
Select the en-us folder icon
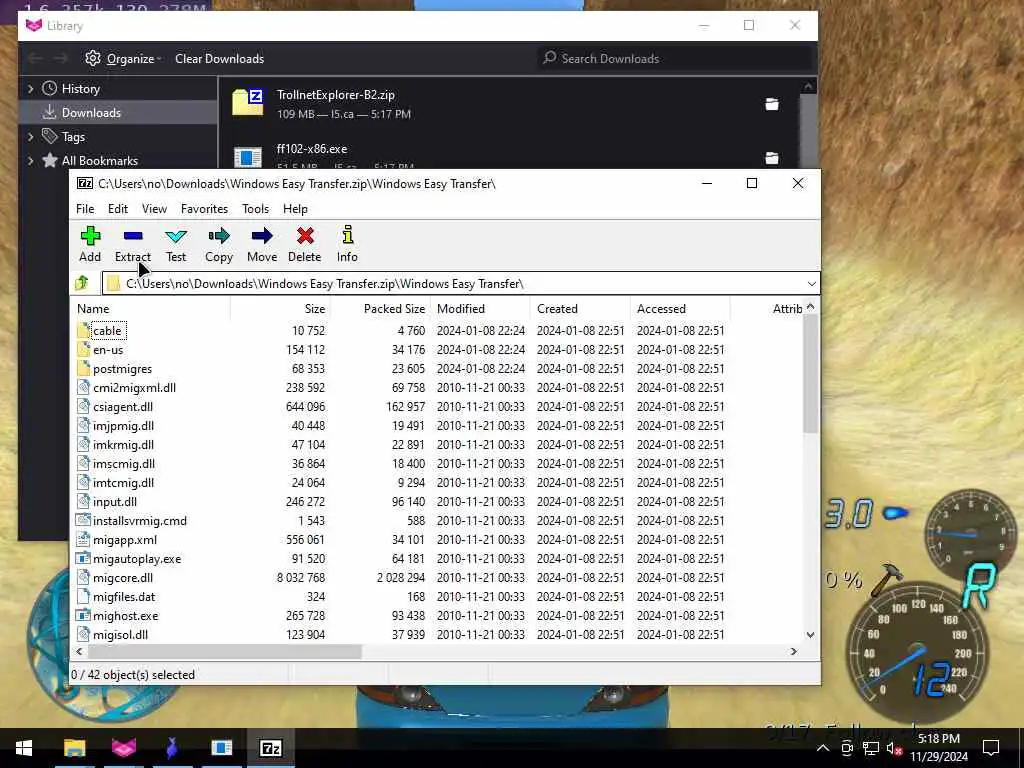[83, 349]
